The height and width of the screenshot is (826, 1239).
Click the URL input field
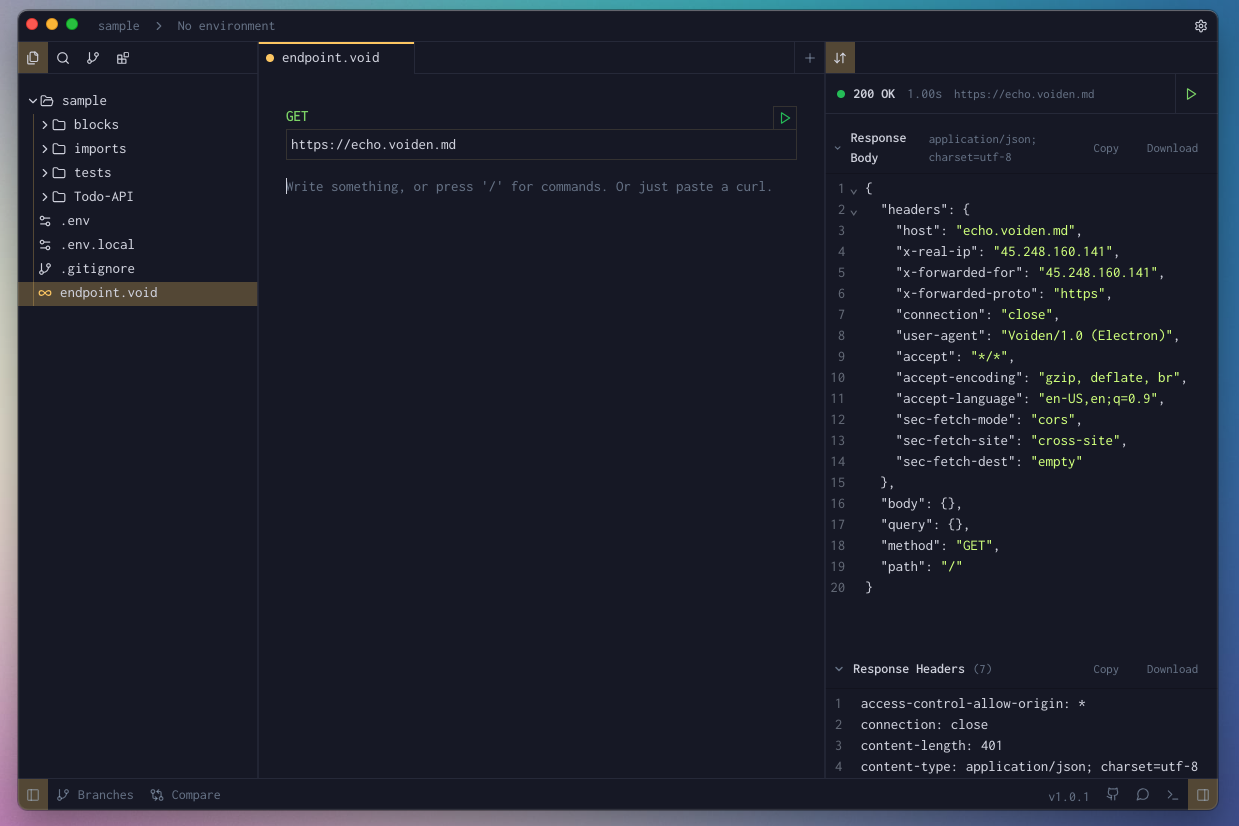(540, 145)
